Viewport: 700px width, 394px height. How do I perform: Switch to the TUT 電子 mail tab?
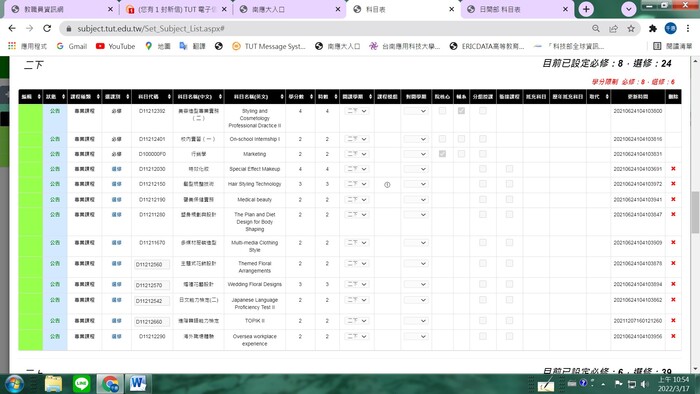pyautogui.click(x=175, y=9)
